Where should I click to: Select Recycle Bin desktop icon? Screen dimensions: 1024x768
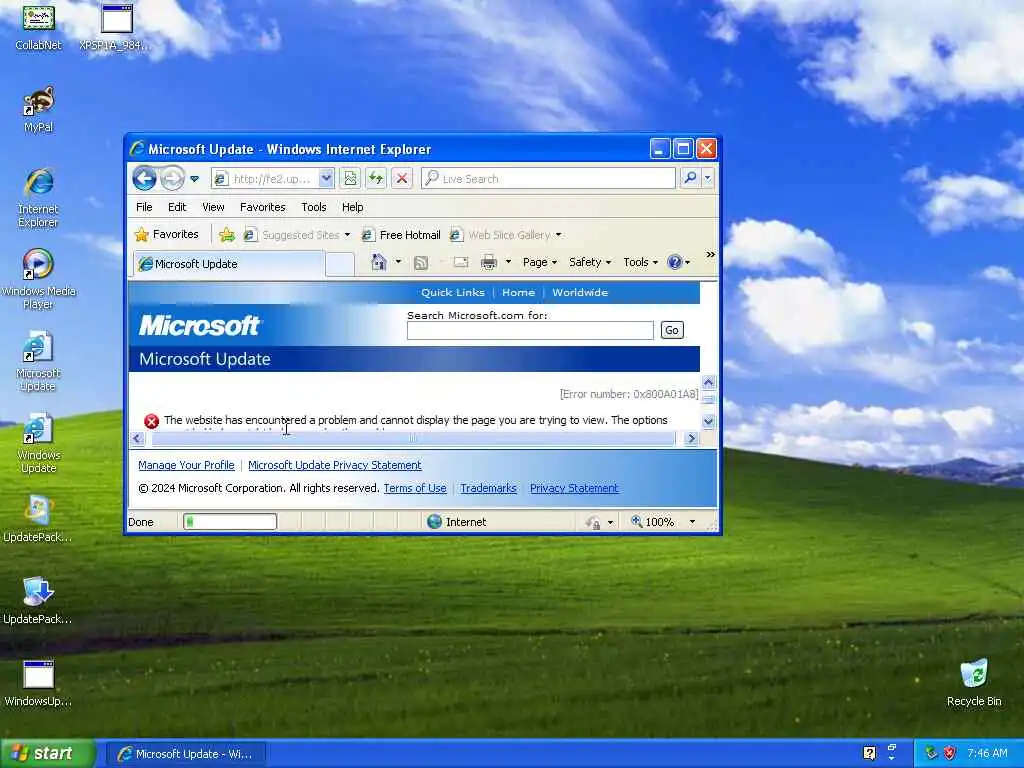tap(974, 683)
